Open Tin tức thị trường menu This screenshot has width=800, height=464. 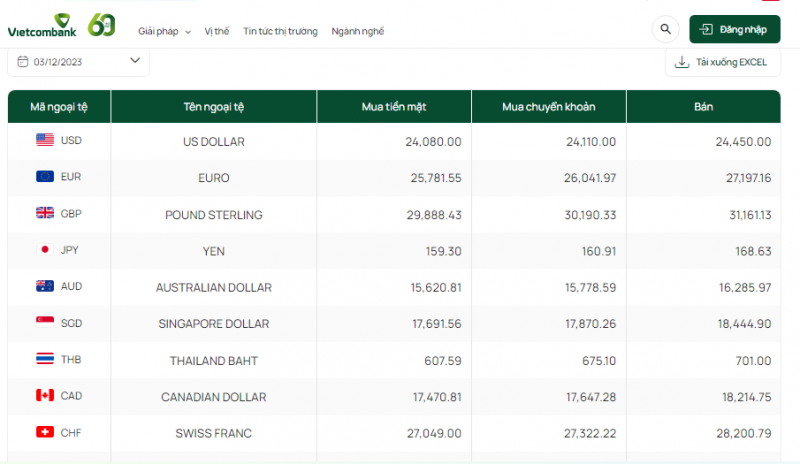point(280,31)
